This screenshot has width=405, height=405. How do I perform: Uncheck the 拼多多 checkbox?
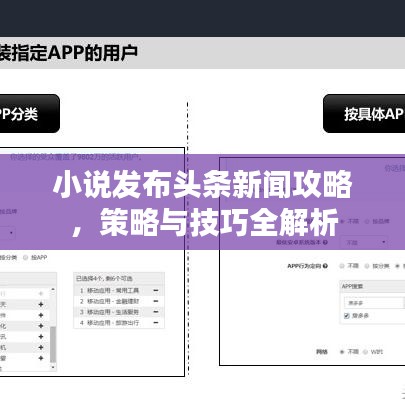(347, 316)
